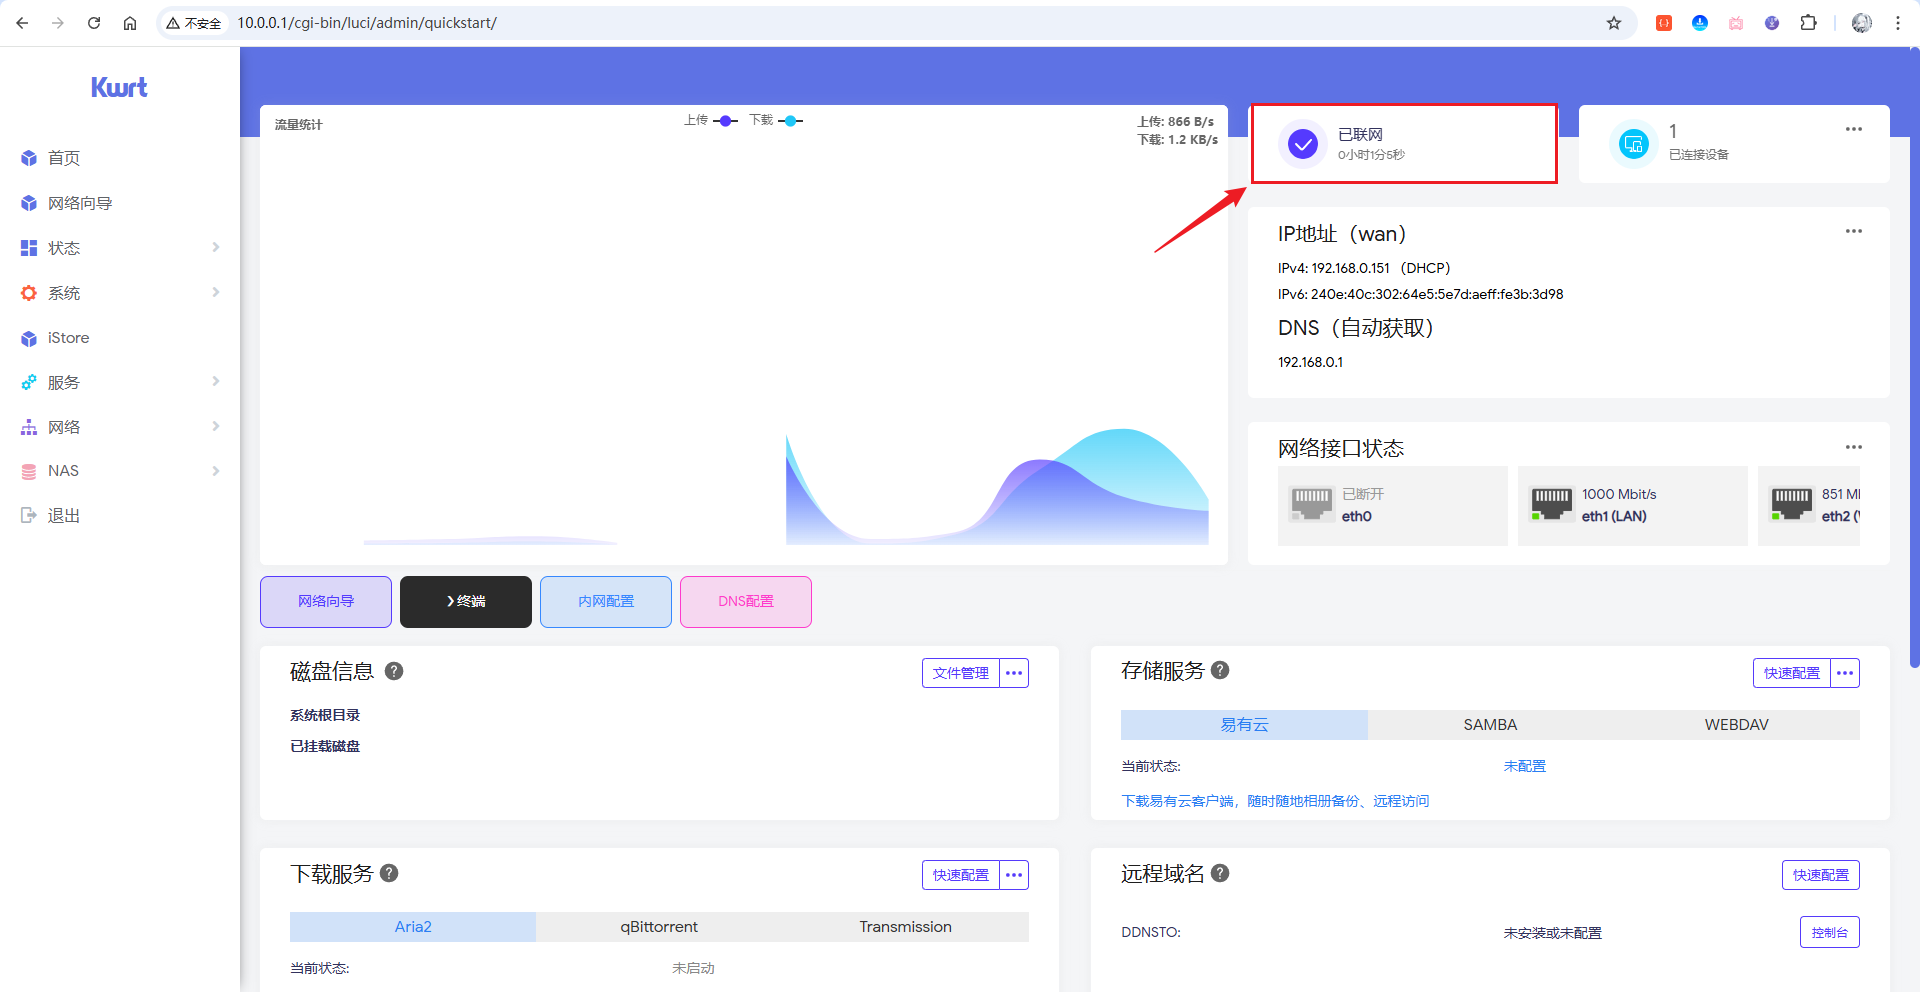This screenshot has width=1920, height=992.
Task: Click the eth0 disconnected port icon
Action: (1312, 504)
